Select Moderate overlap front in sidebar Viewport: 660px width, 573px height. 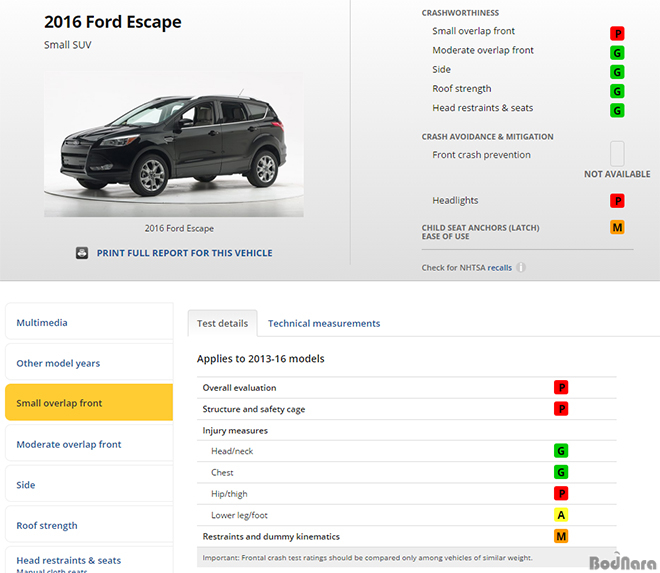coord(89,443)
